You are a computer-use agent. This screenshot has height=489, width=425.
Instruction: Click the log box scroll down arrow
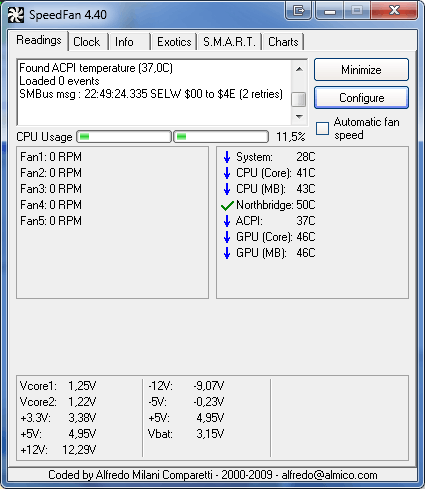pos(299,117)
